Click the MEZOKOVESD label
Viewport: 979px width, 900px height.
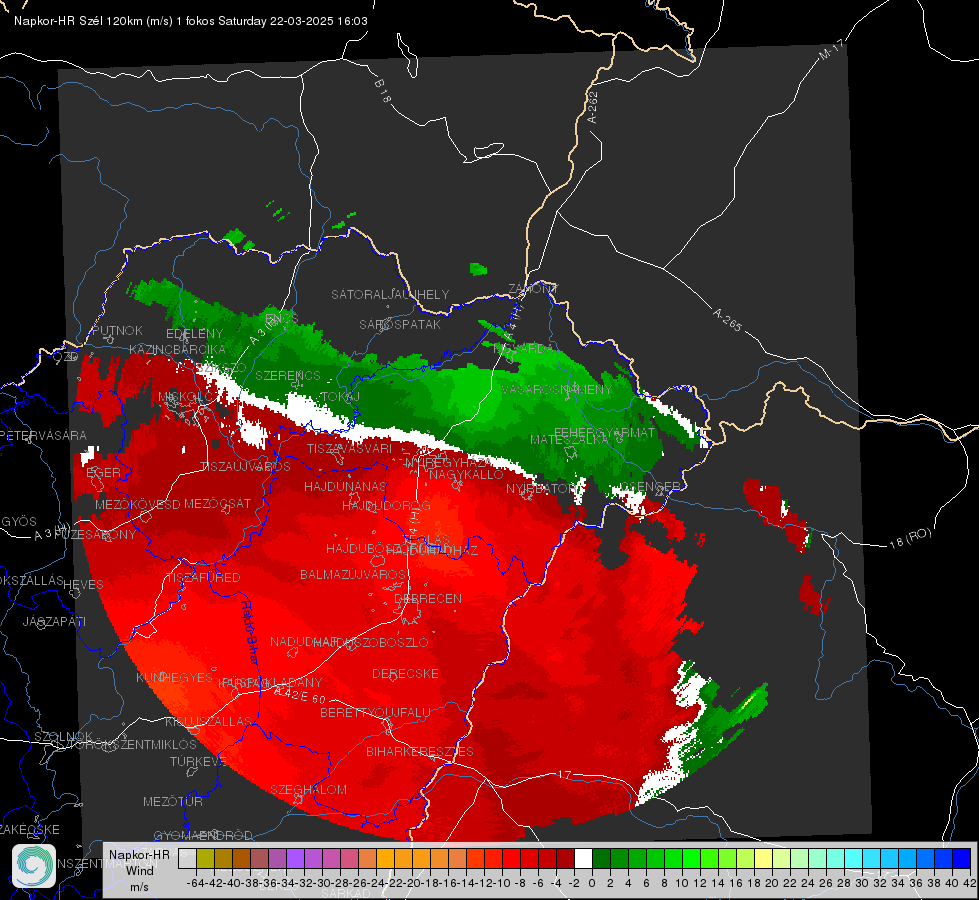(x=137, y=504)
